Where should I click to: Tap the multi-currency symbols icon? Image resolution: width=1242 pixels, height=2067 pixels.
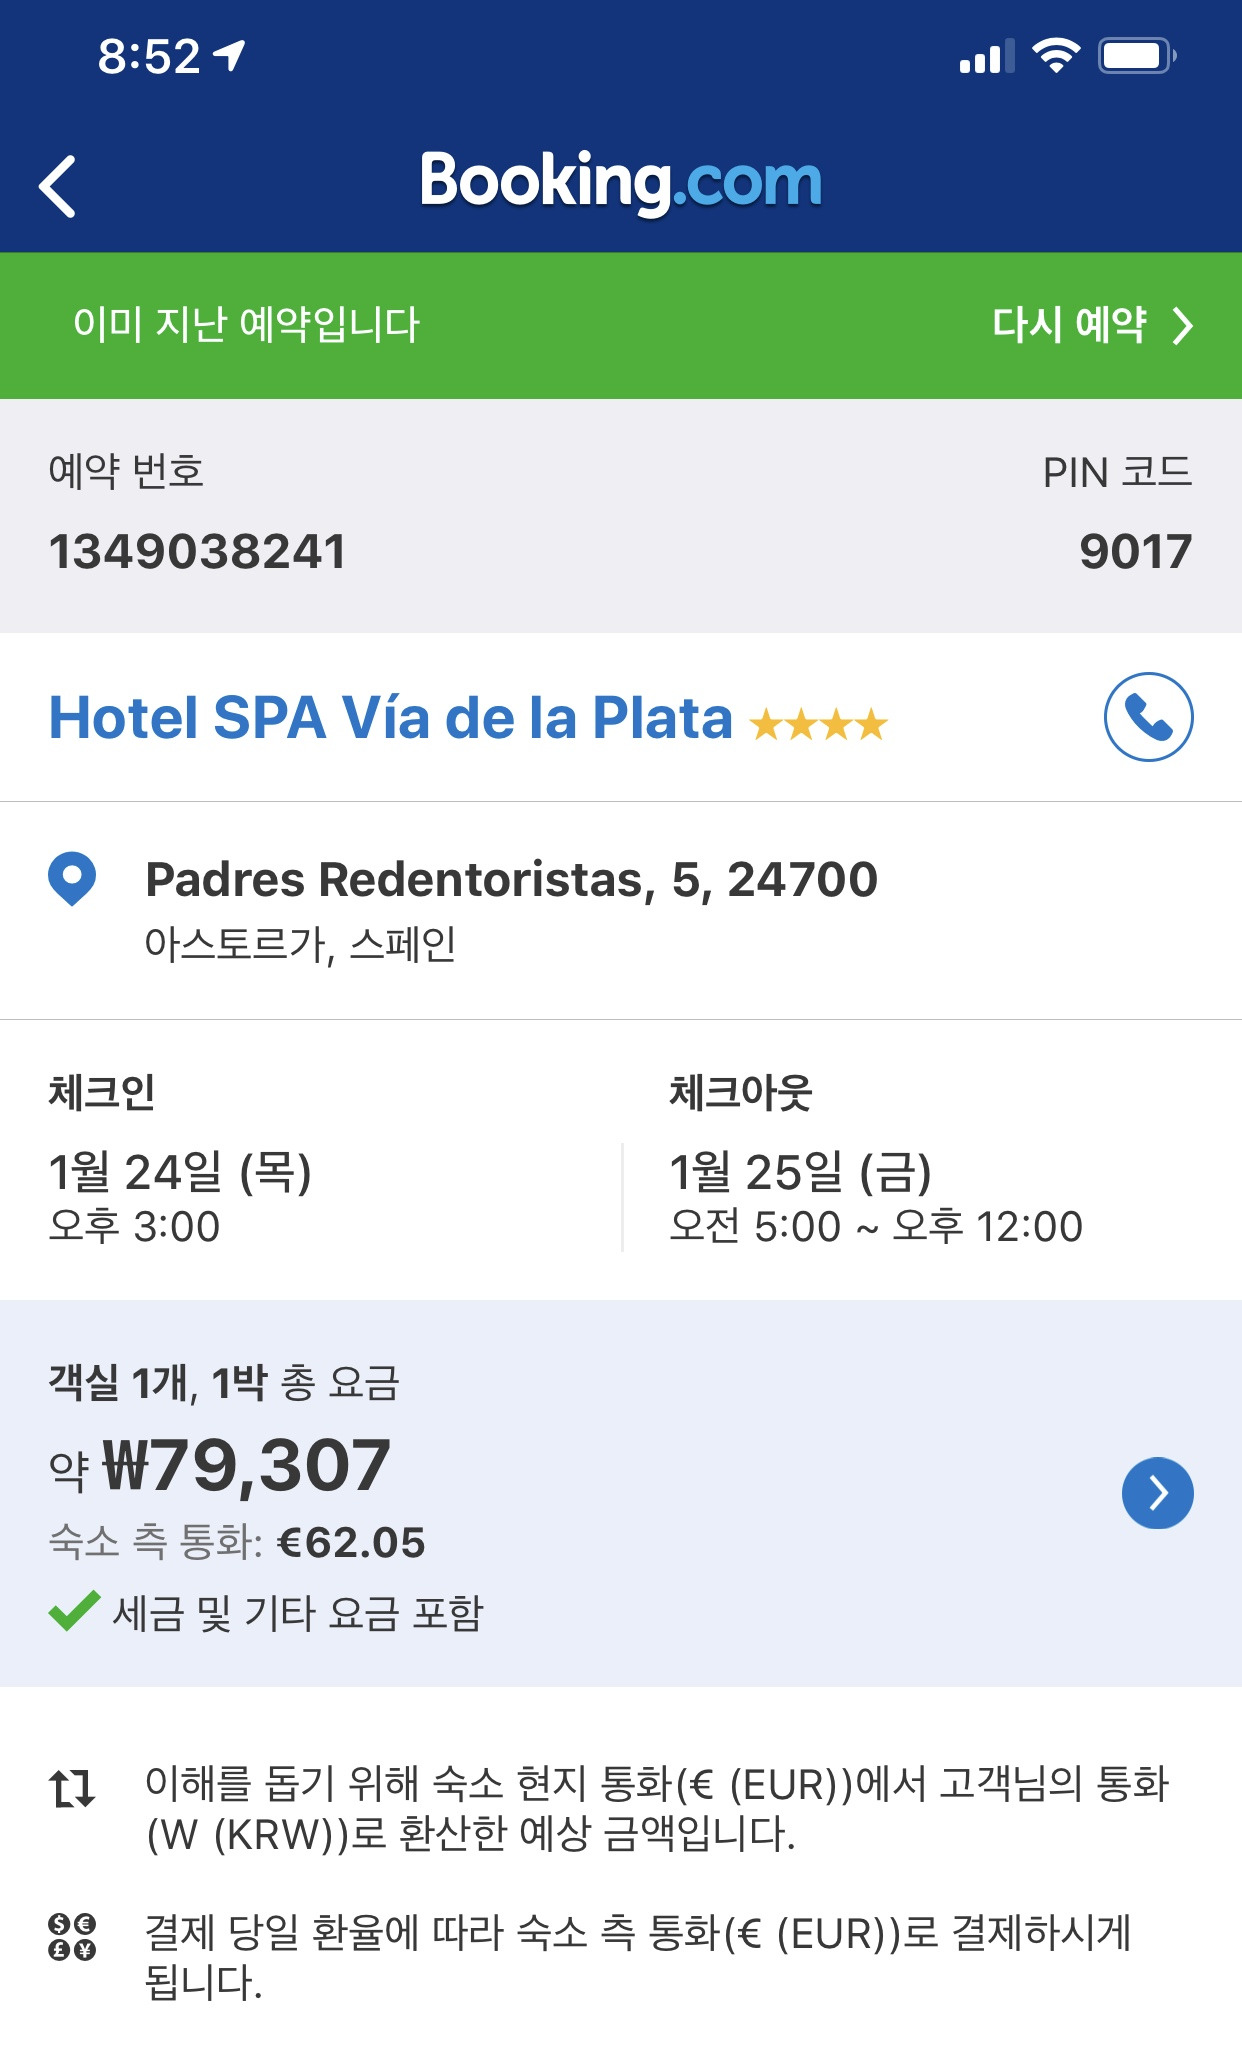coord(72,1937)
